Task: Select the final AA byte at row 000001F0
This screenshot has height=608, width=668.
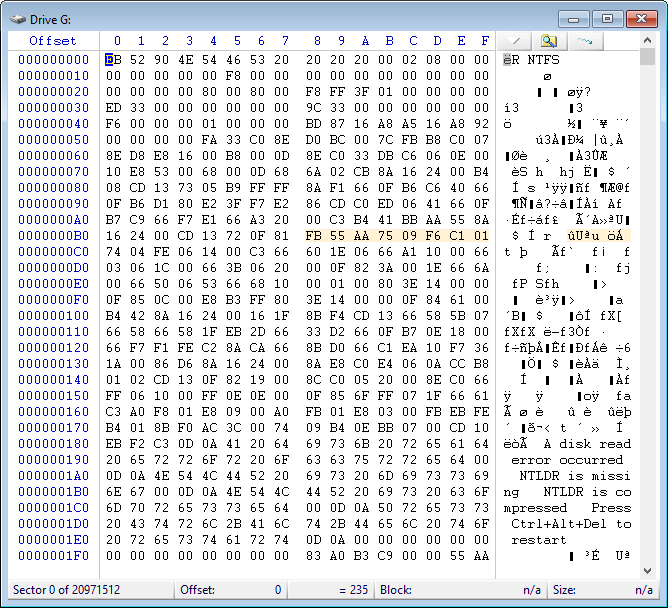Action: [x=484, y=555]
